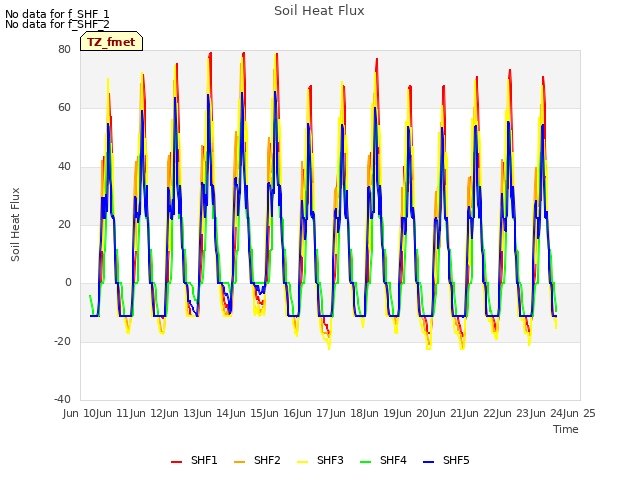Click the Jun 24 x-axis tick label
Viewport: 640px width, 480px height.
547,413
